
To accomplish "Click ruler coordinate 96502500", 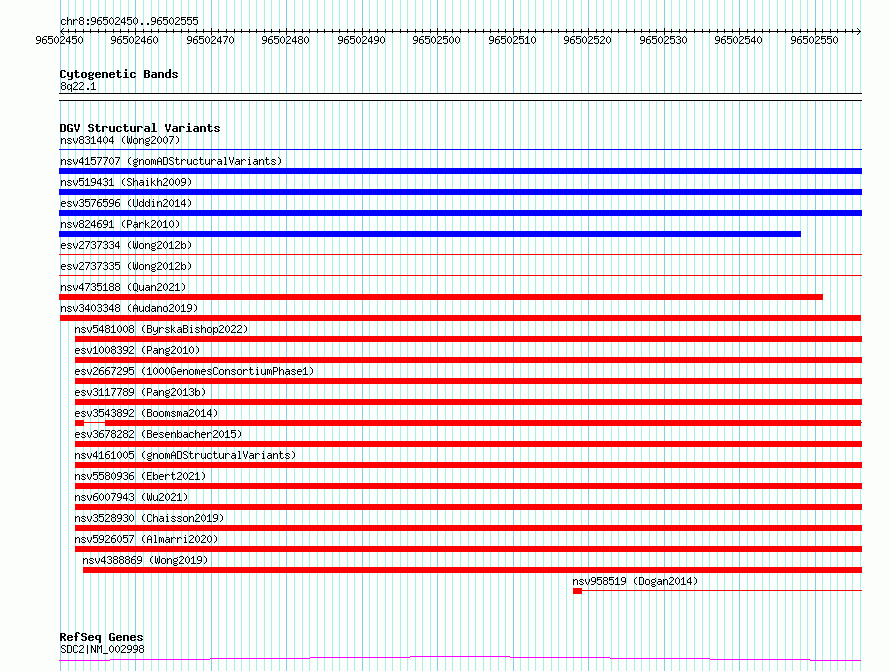I will pos(436,40).
